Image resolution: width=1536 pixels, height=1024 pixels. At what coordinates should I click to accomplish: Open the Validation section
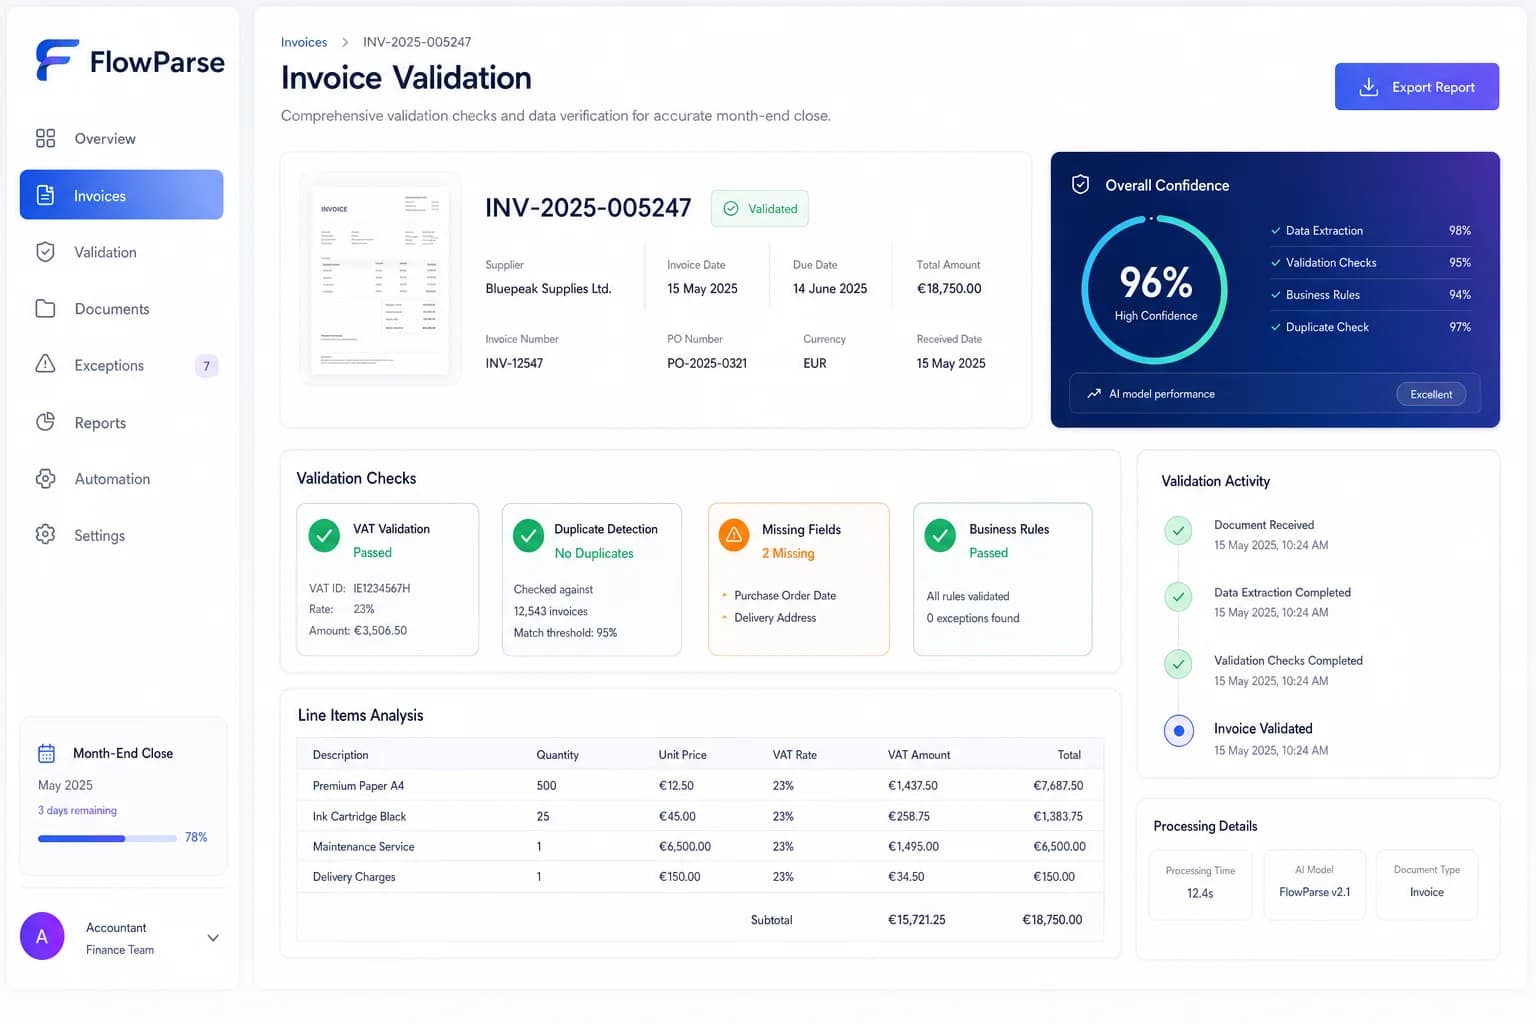(121, 252)
